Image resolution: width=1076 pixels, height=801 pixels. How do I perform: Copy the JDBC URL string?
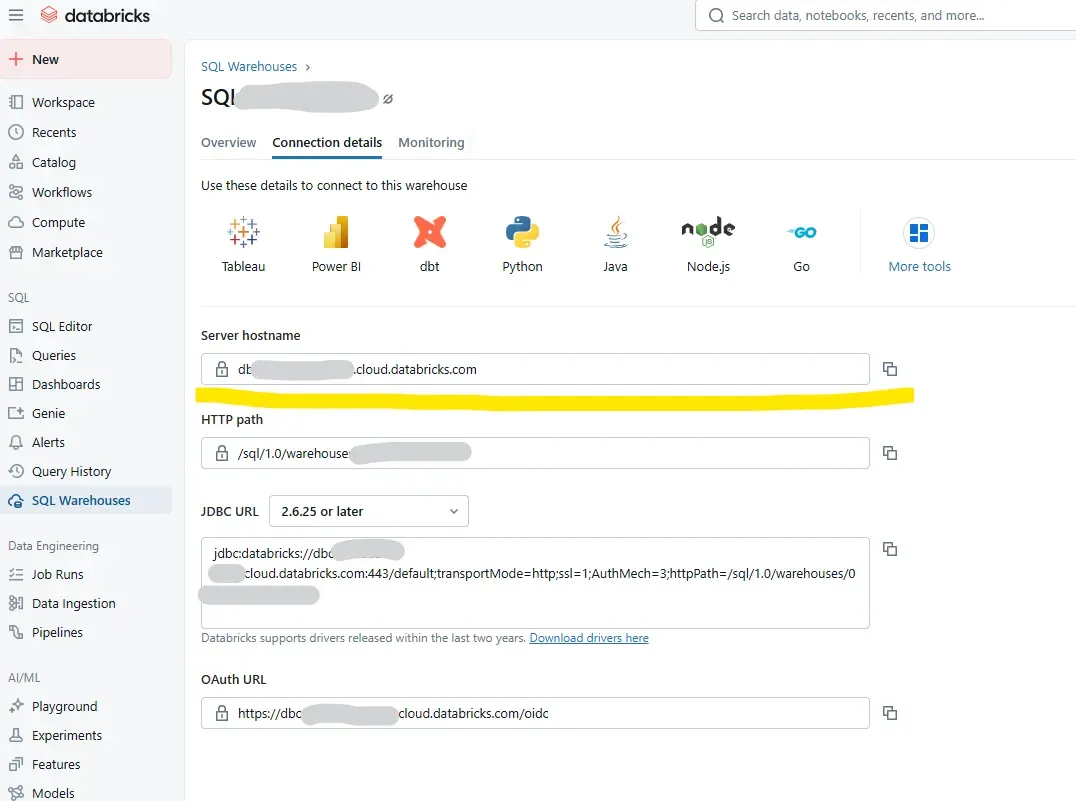coord(890,549)
